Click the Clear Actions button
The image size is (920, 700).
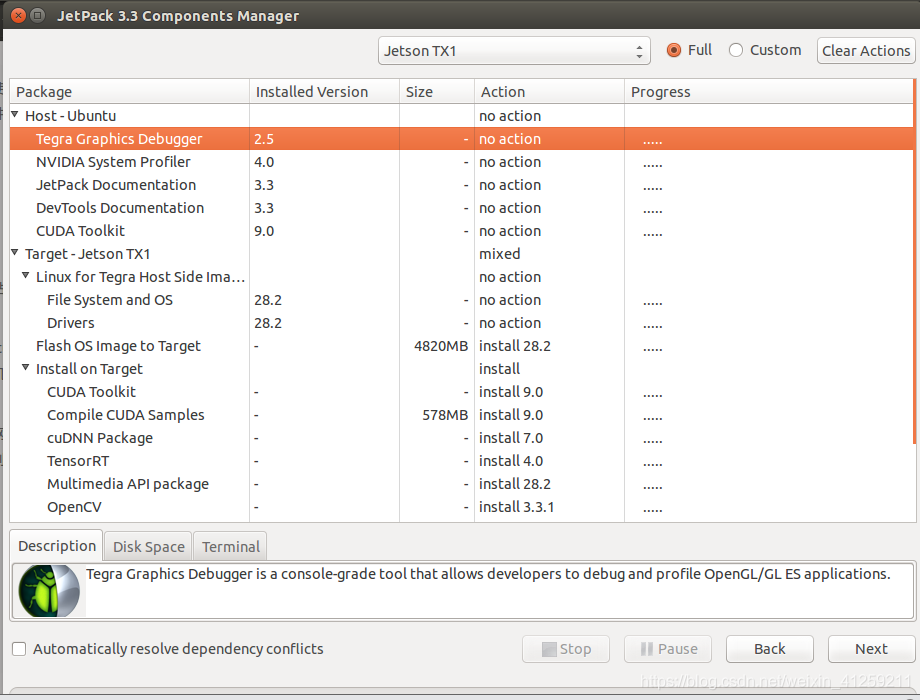coord(865,50)
